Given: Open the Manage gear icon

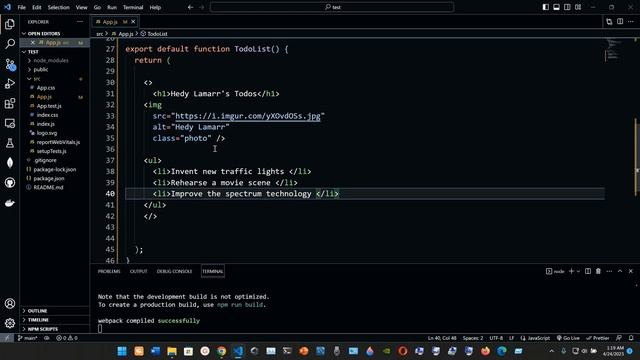Looking at the screenshot, I should (10, 323).
